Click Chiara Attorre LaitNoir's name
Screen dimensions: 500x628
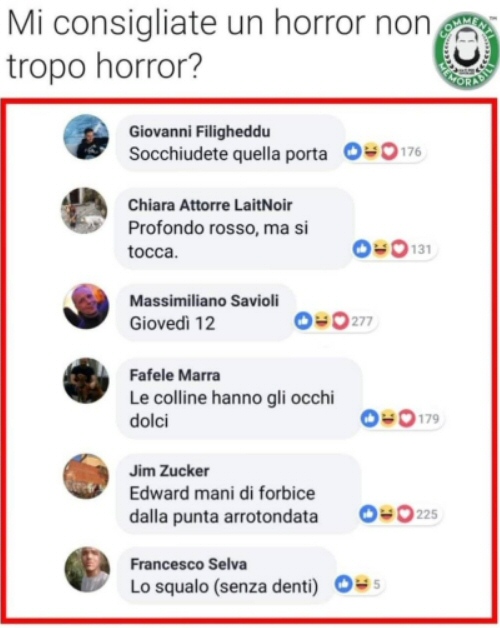click(210, 205)
